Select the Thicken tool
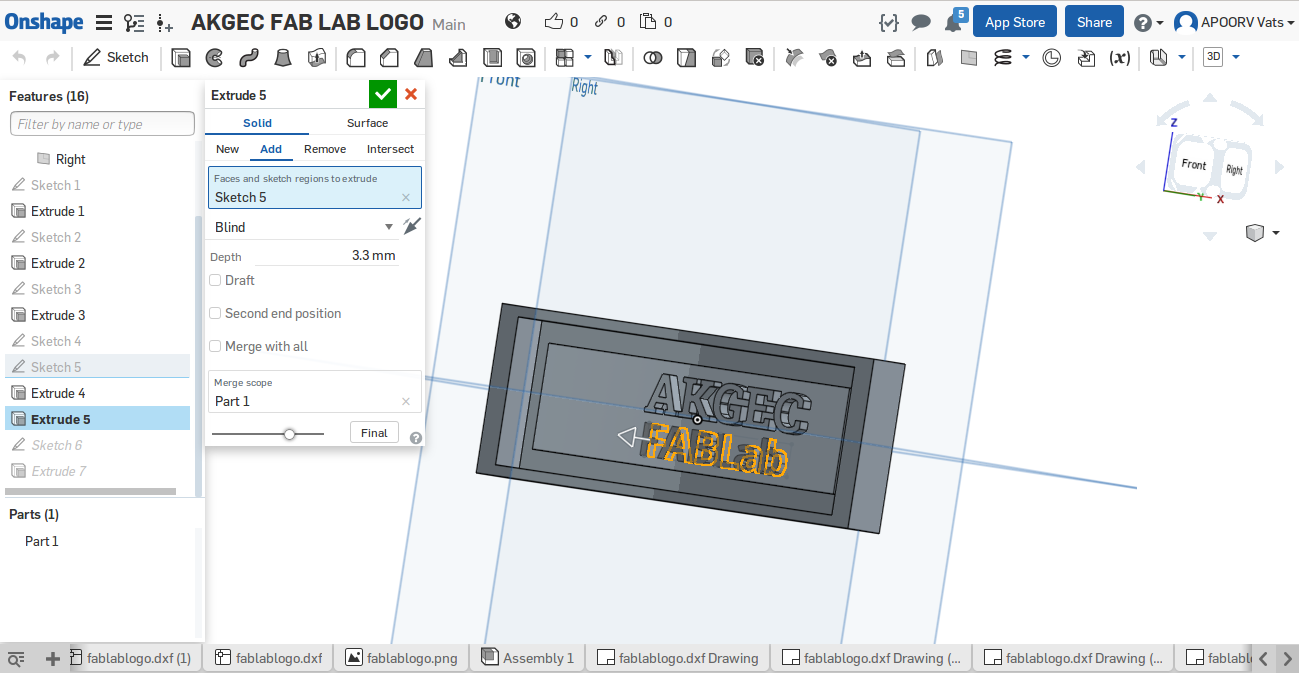 [317, 58]
